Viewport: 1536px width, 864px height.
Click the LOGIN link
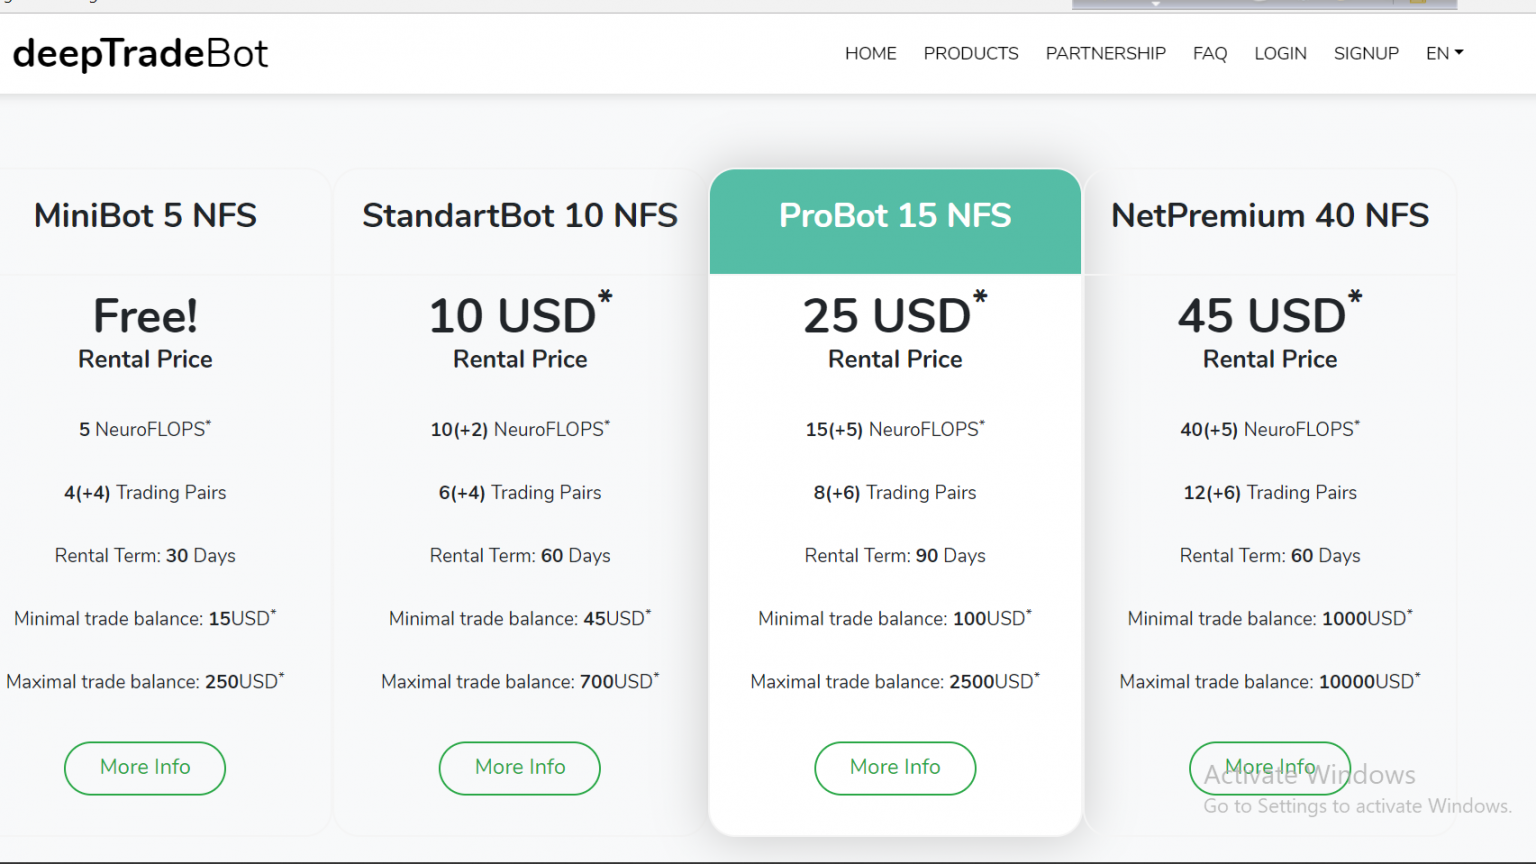tap(1280, 54)
